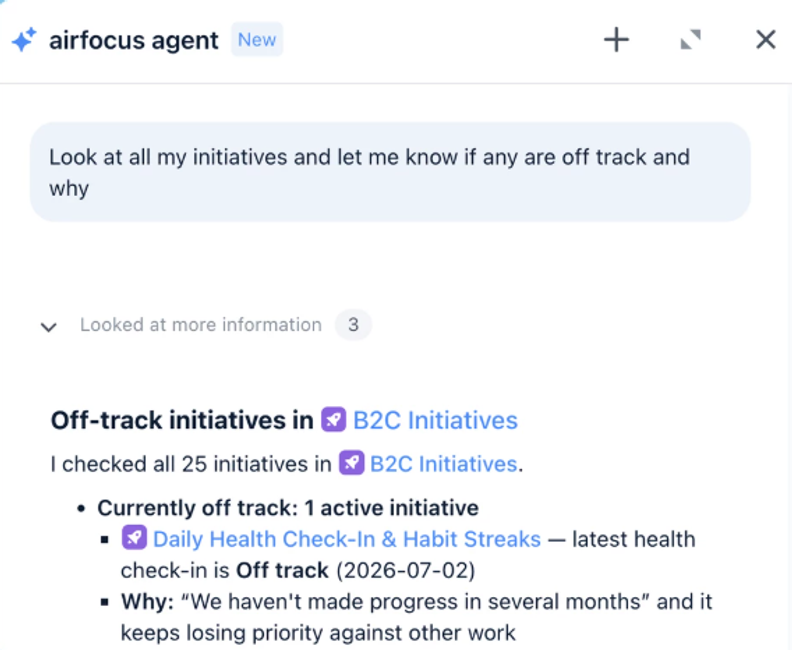The height and width of the screenshot is (650, 792).
Task: Open B2C Initiatives link in checked sentence
Action: click(x=443, y=464)
